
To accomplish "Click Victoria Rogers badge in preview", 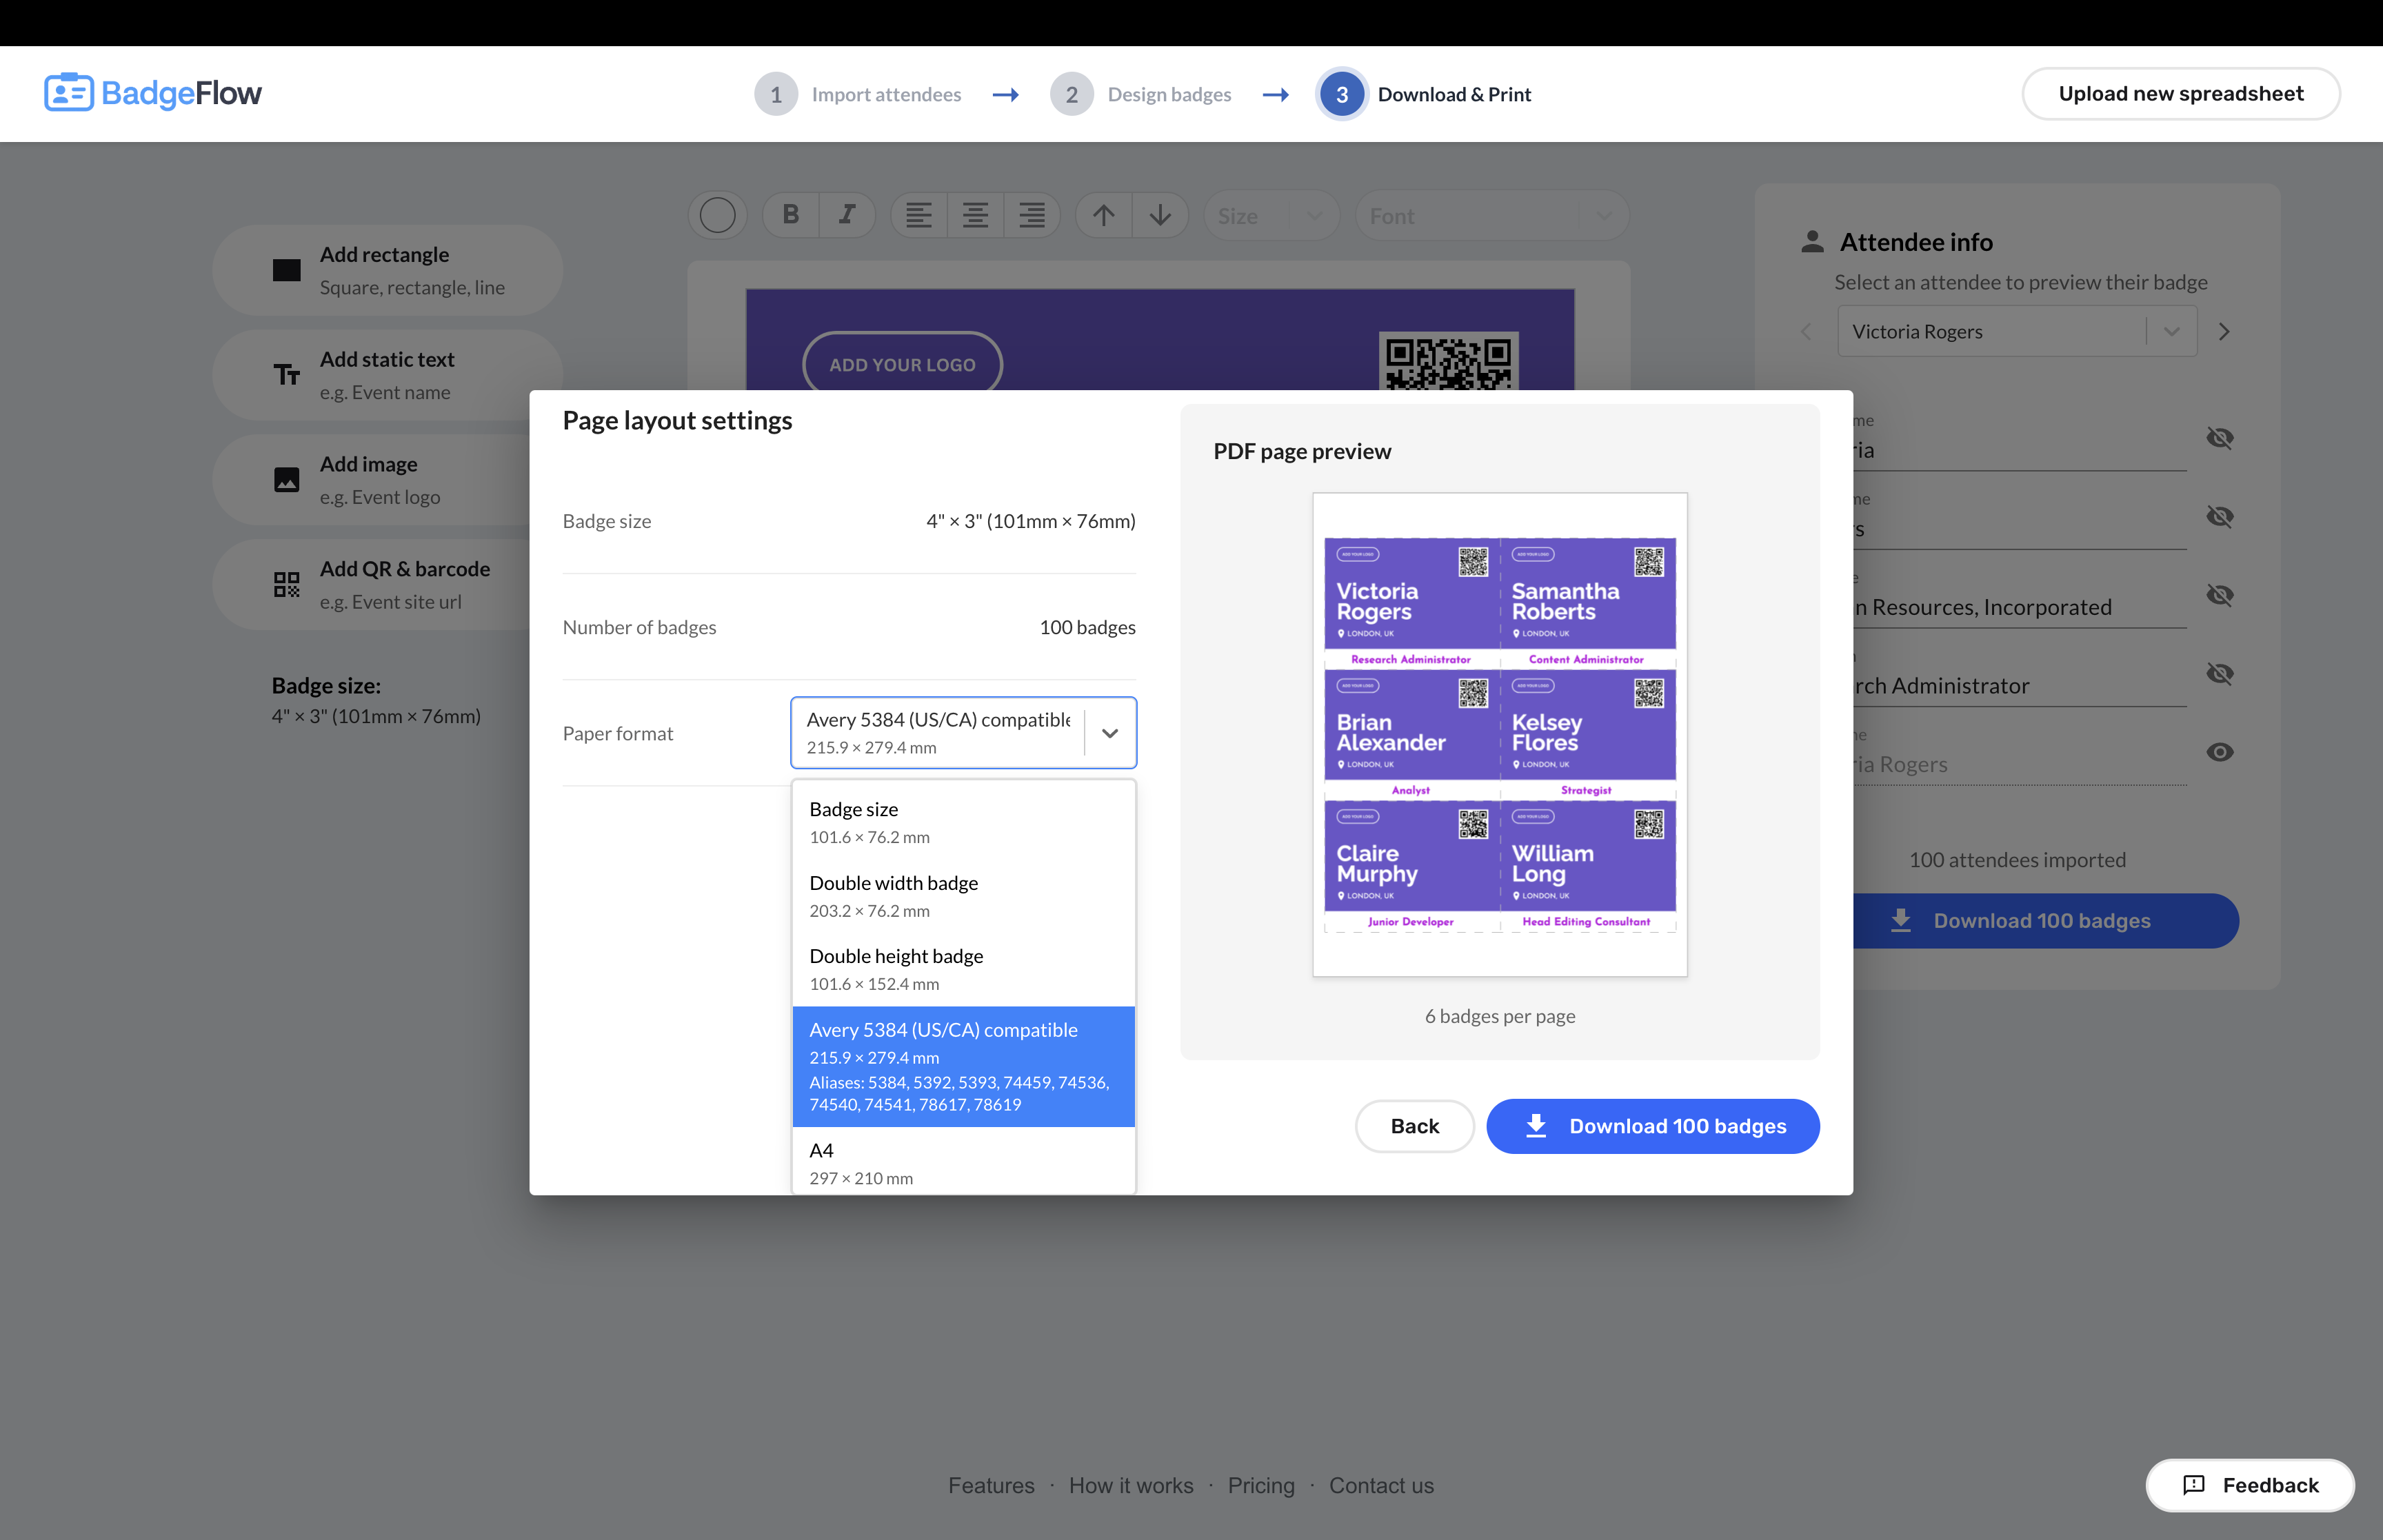I will click(1411, 604).
